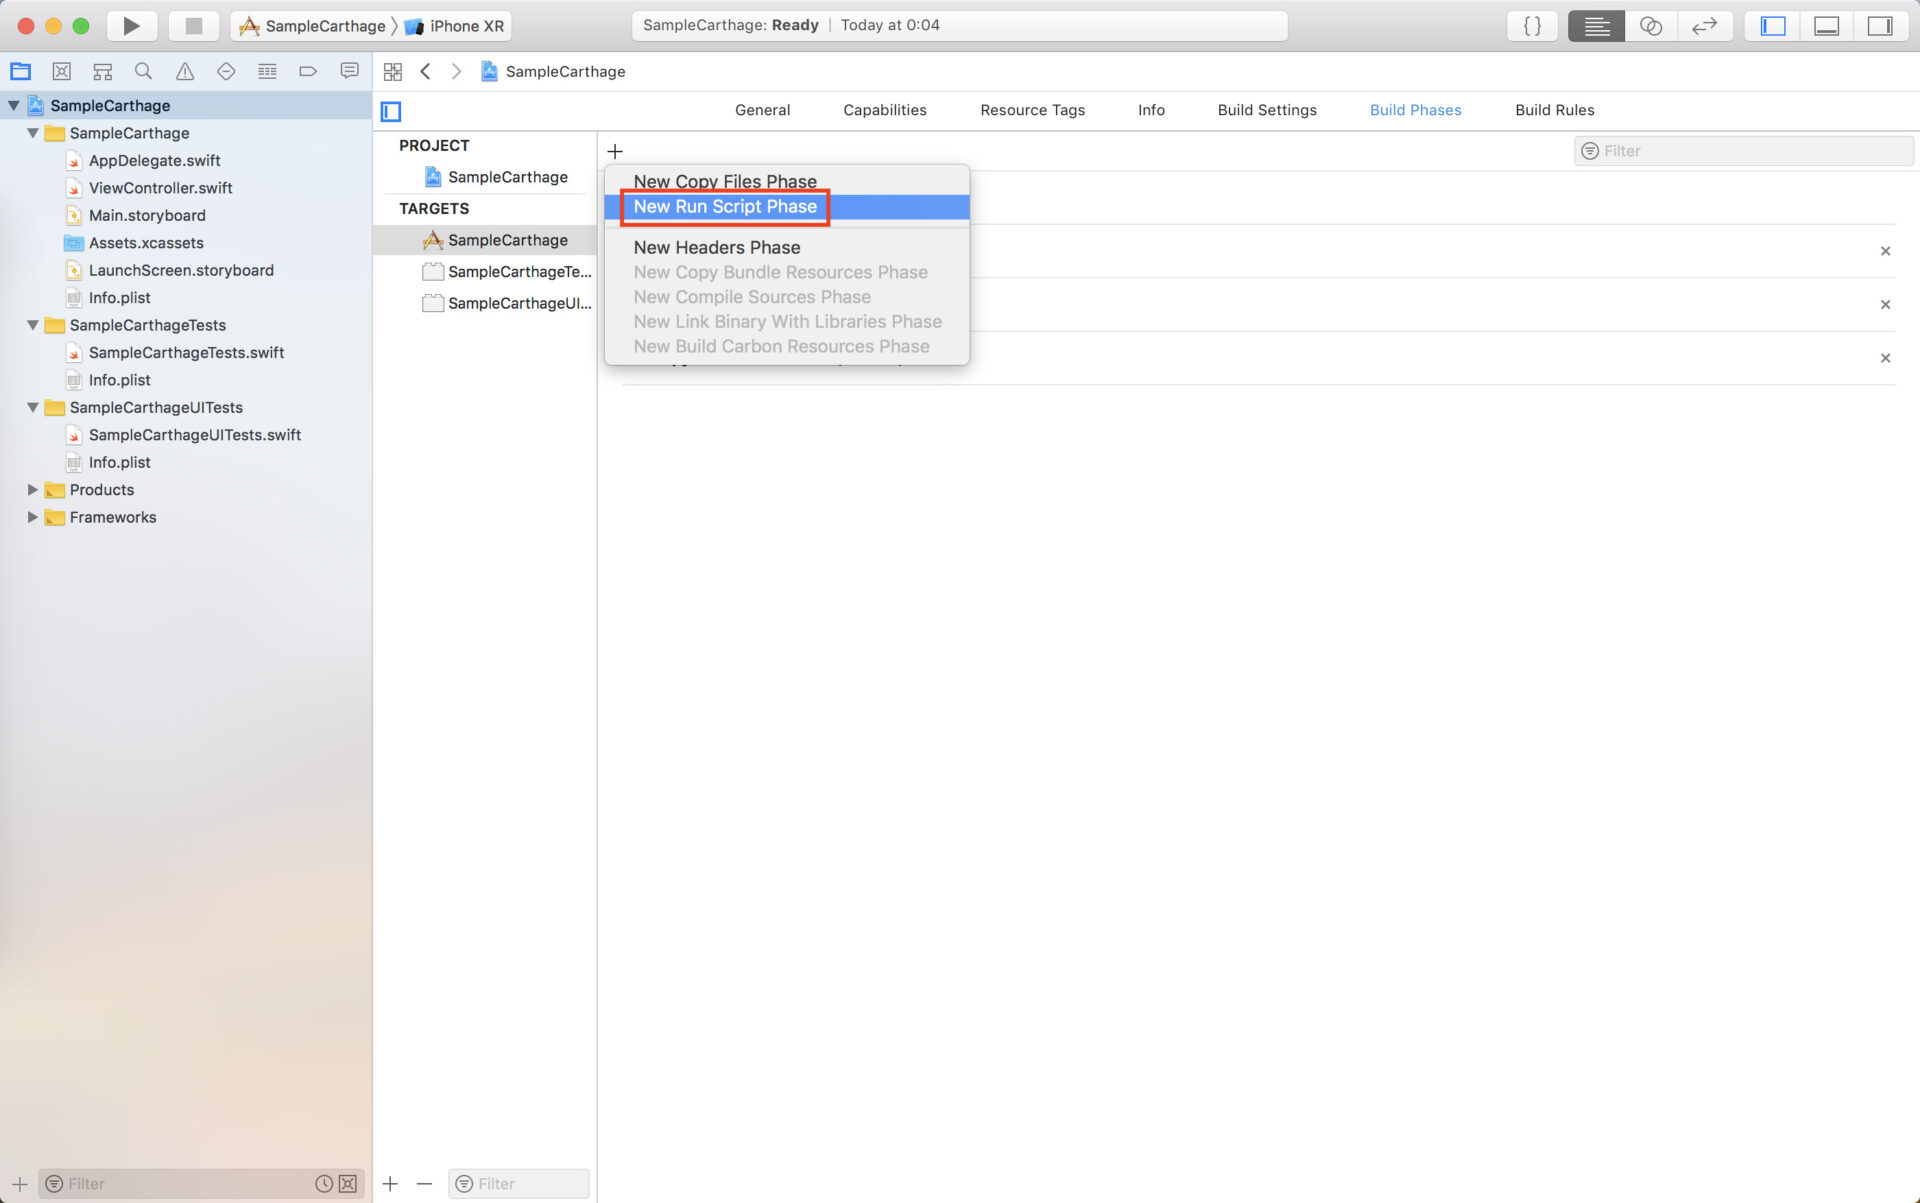
Task: Toggle the Inspectors panel visibility
Action: pos(1880,26)
